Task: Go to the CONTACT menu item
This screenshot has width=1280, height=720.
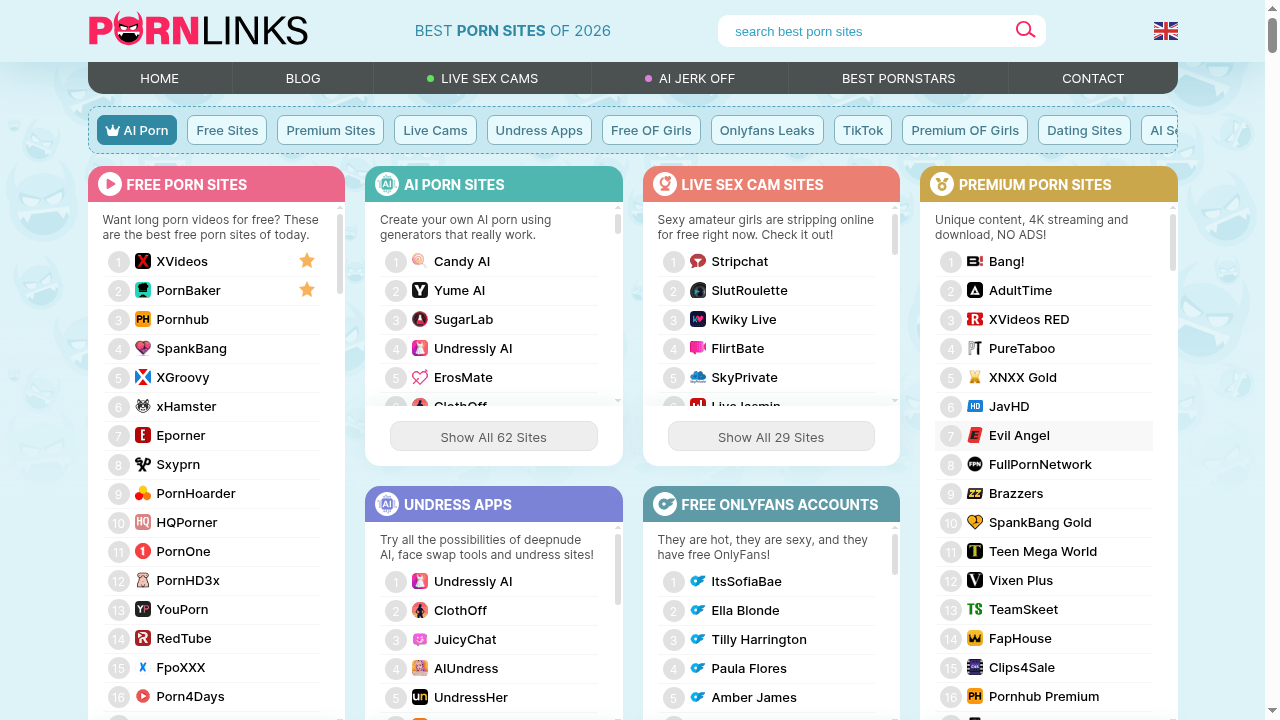Action: (x=1092, y=78)
